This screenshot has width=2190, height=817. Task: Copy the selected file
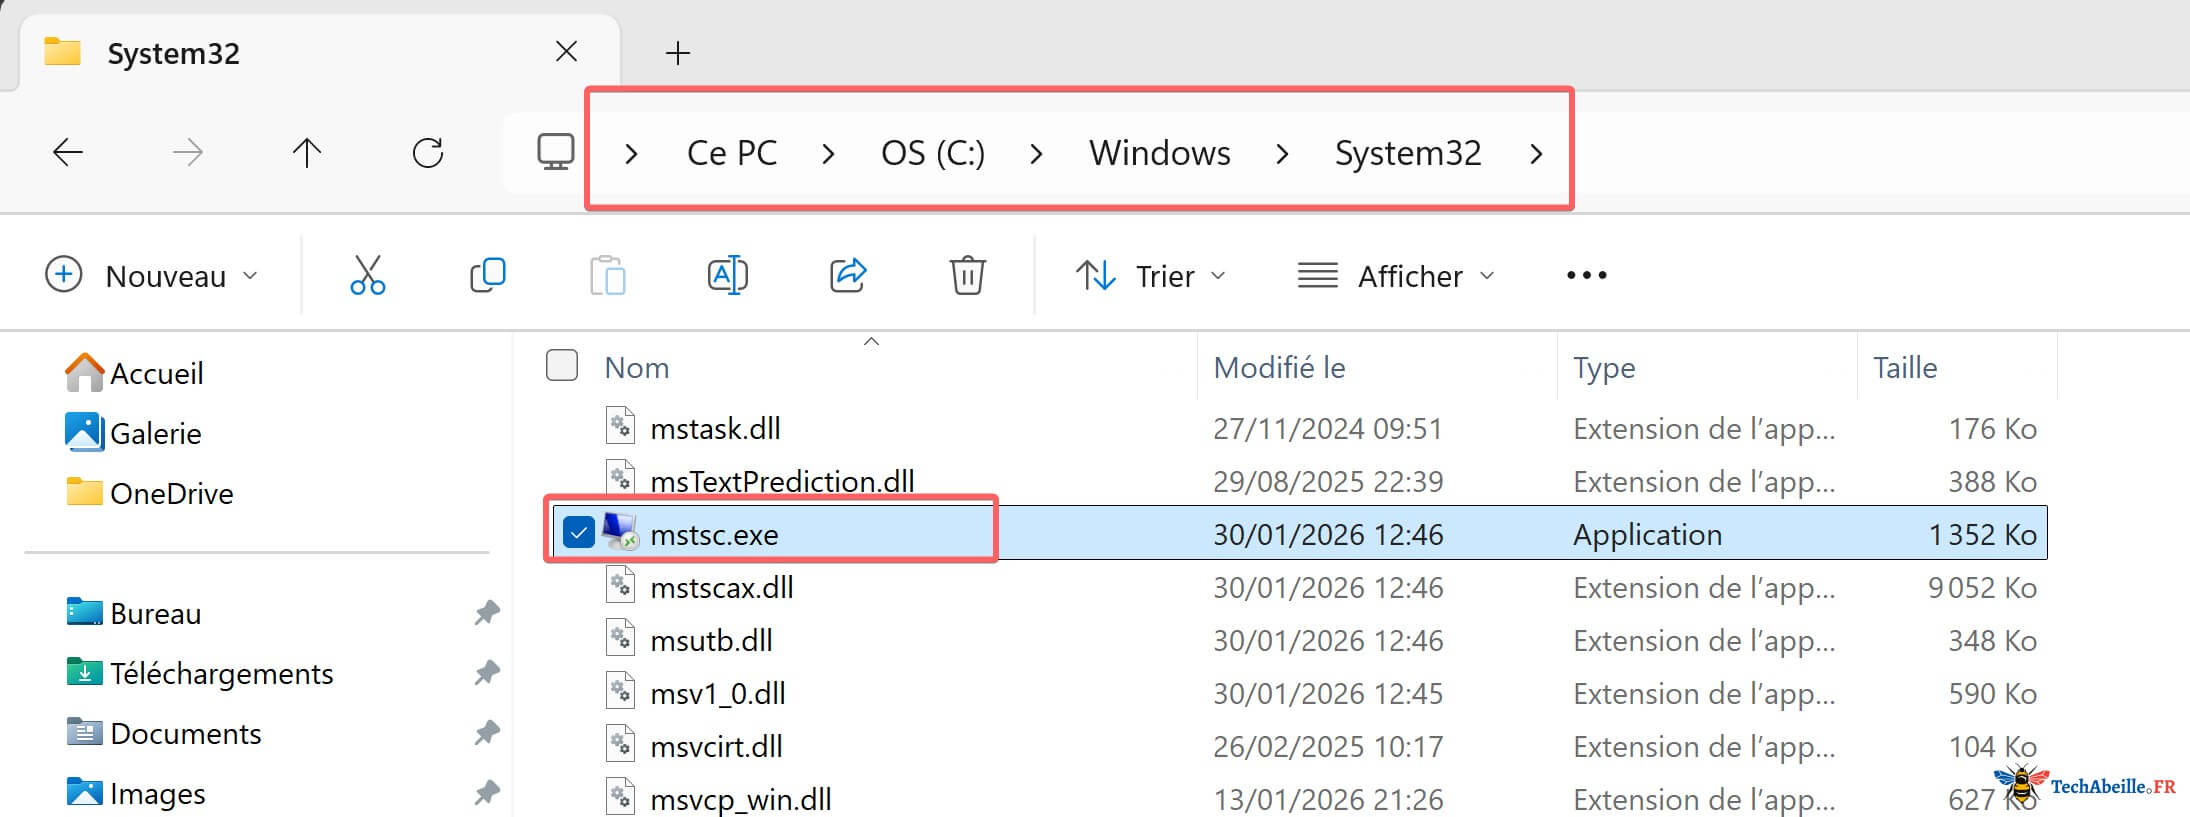coord(488,275)
